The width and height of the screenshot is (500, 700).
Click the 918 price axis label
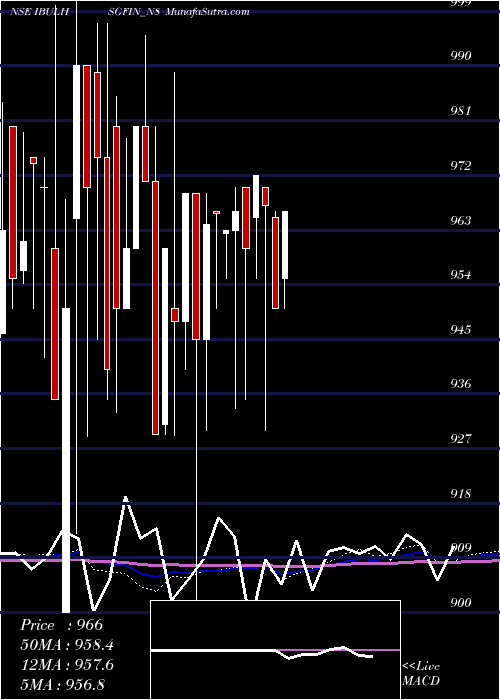click(x=460, y=493)
